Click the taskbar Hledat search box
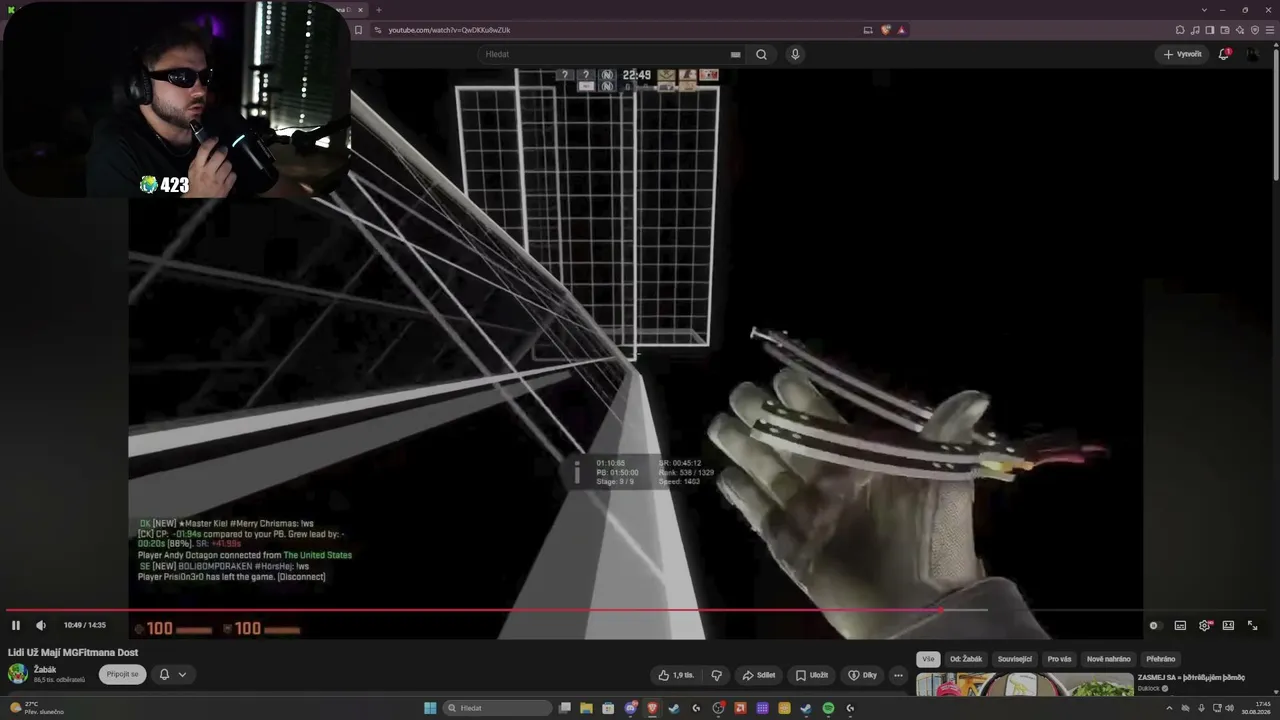 point(497,708)
